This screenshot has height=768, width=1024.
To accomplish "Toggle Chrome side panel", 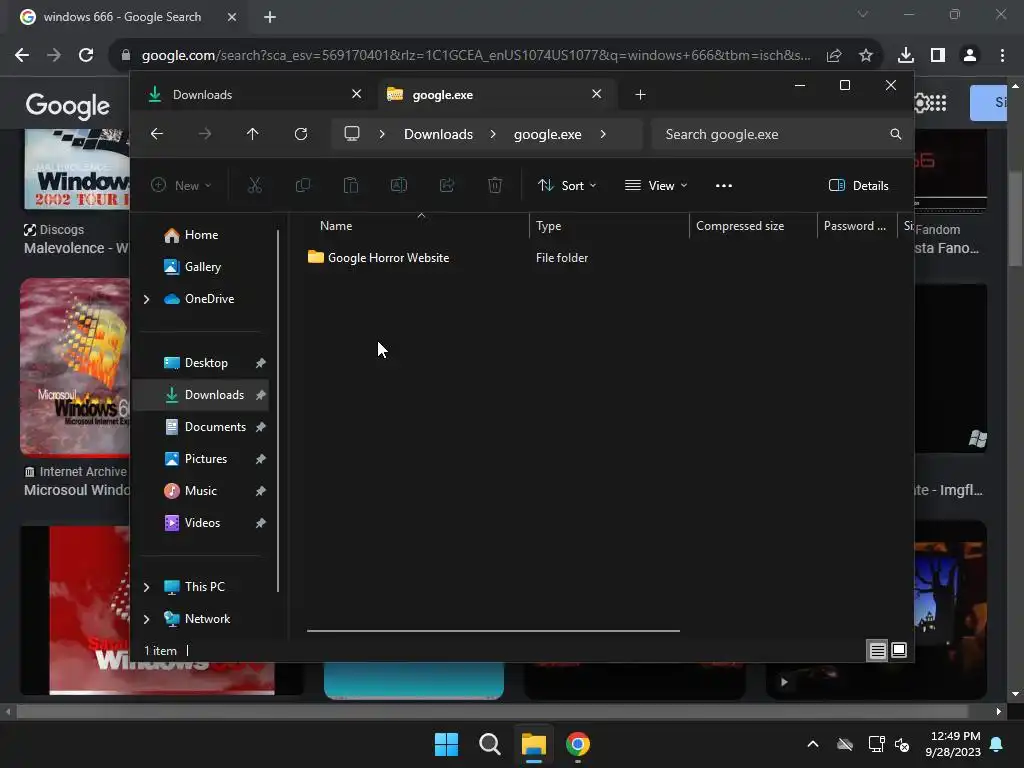I will pos(938,56).
